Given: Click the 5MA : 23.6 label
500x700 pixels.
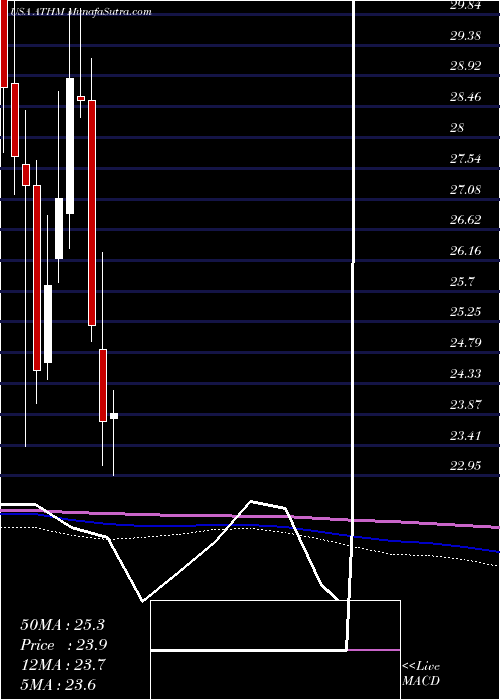Looking at the screenshot, I should (x=58, y=684).
